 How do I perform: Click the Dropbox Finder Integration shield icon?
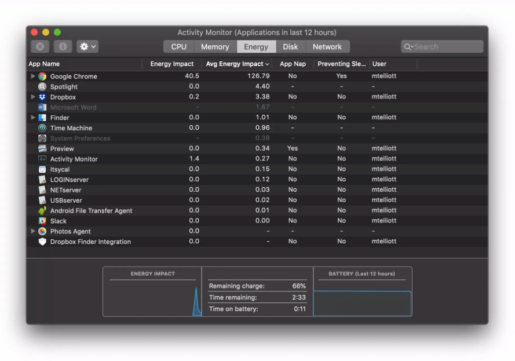point(42,242)
